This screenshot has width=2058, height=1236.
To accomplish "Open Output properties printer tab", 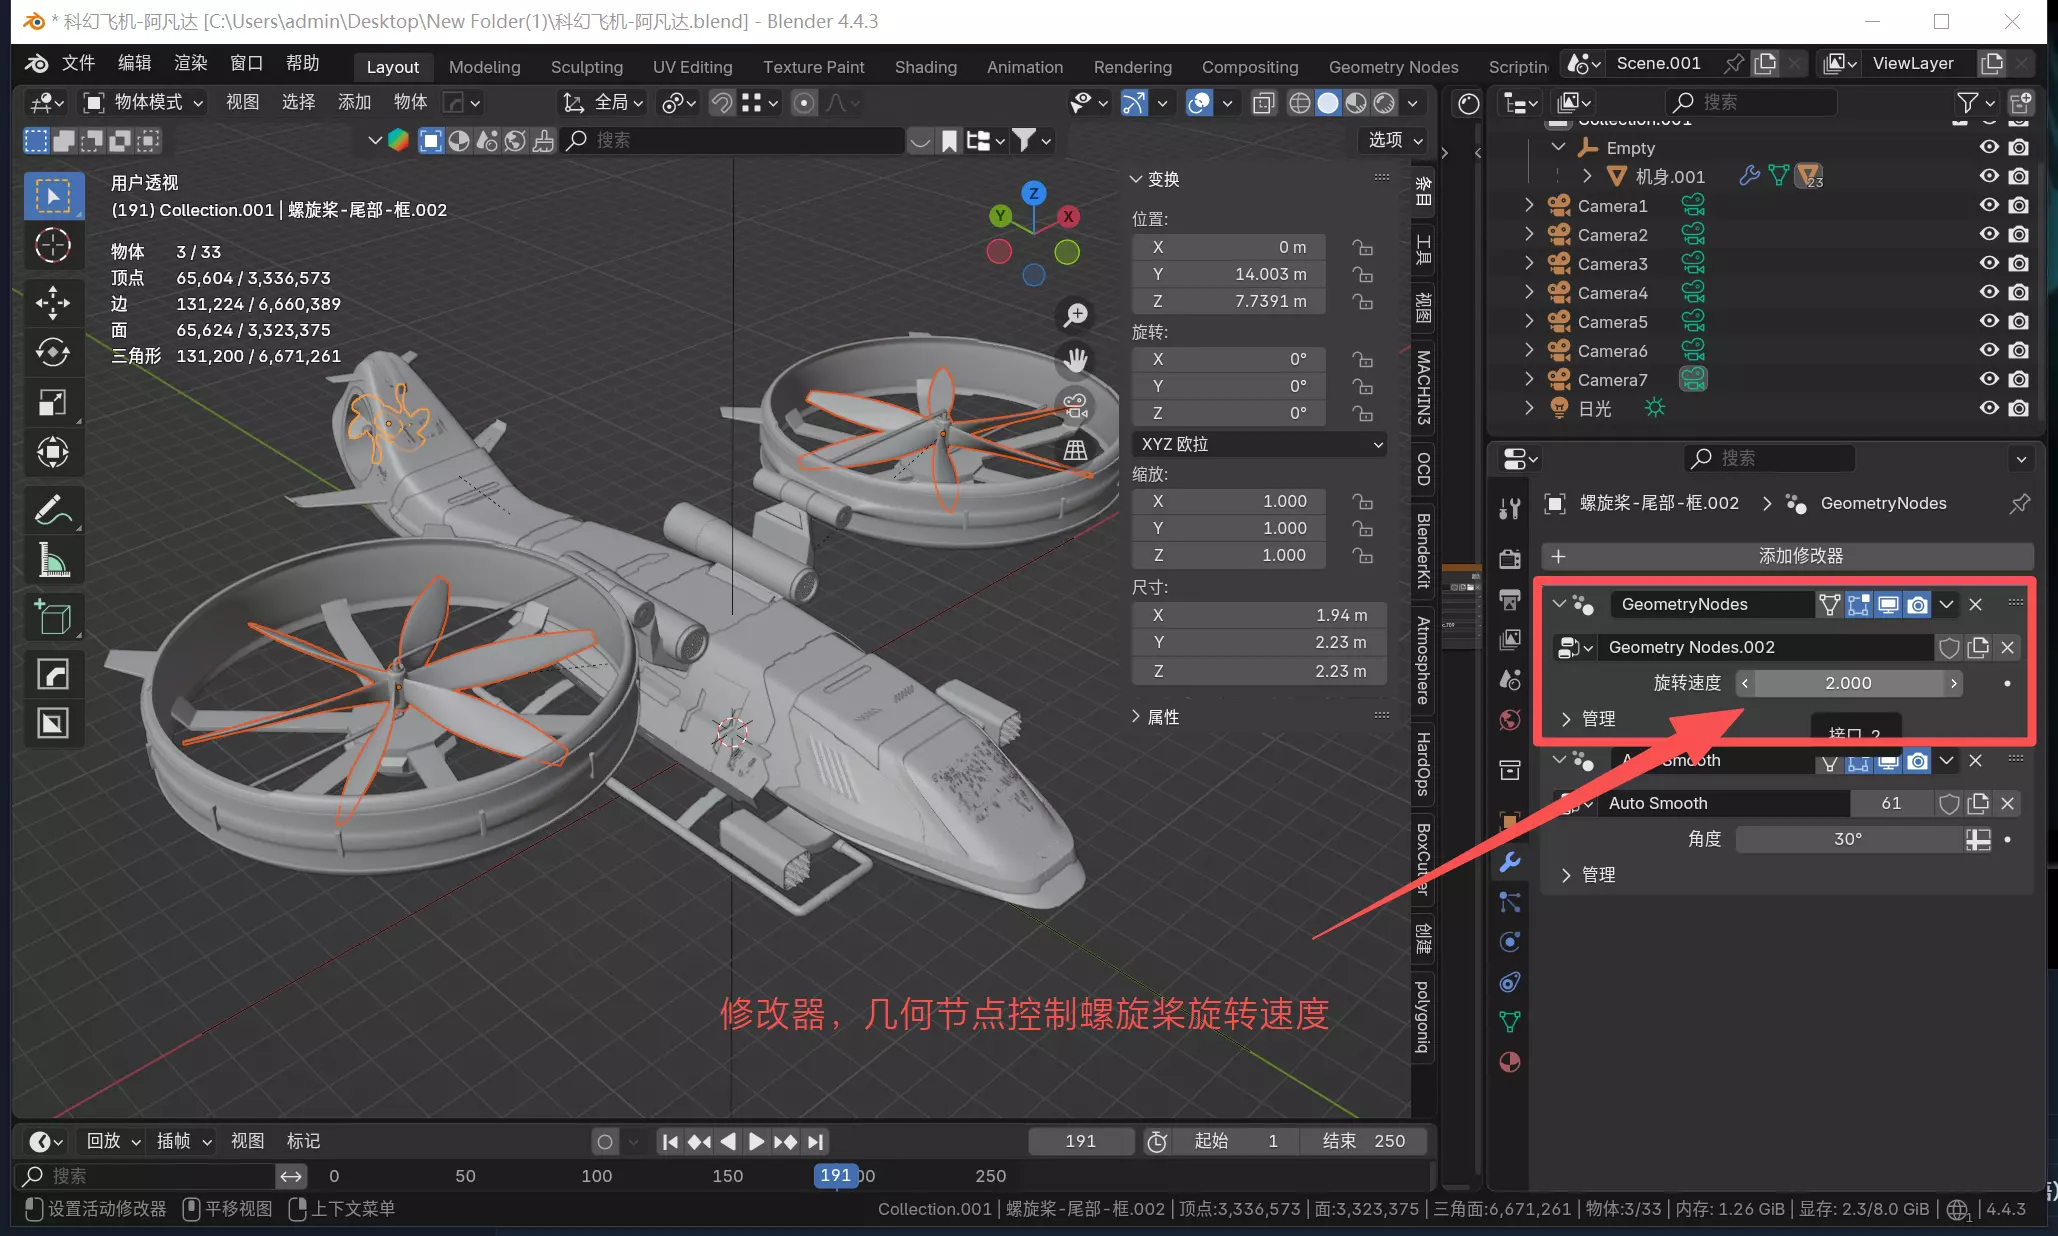I will pos(1510,599).
